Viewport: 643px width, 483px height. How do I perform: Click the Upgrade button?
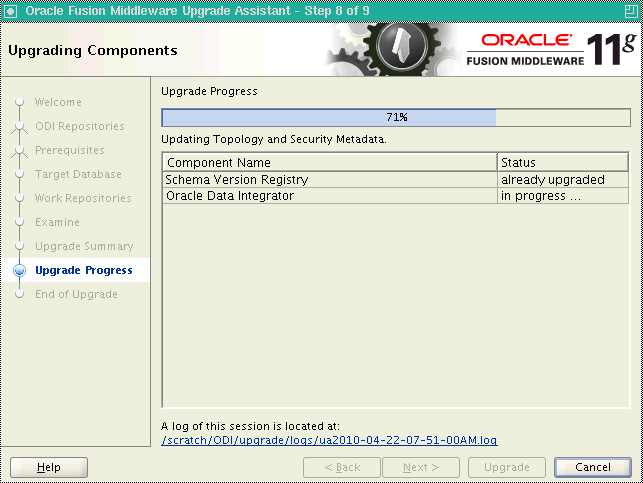coord(507,467)
